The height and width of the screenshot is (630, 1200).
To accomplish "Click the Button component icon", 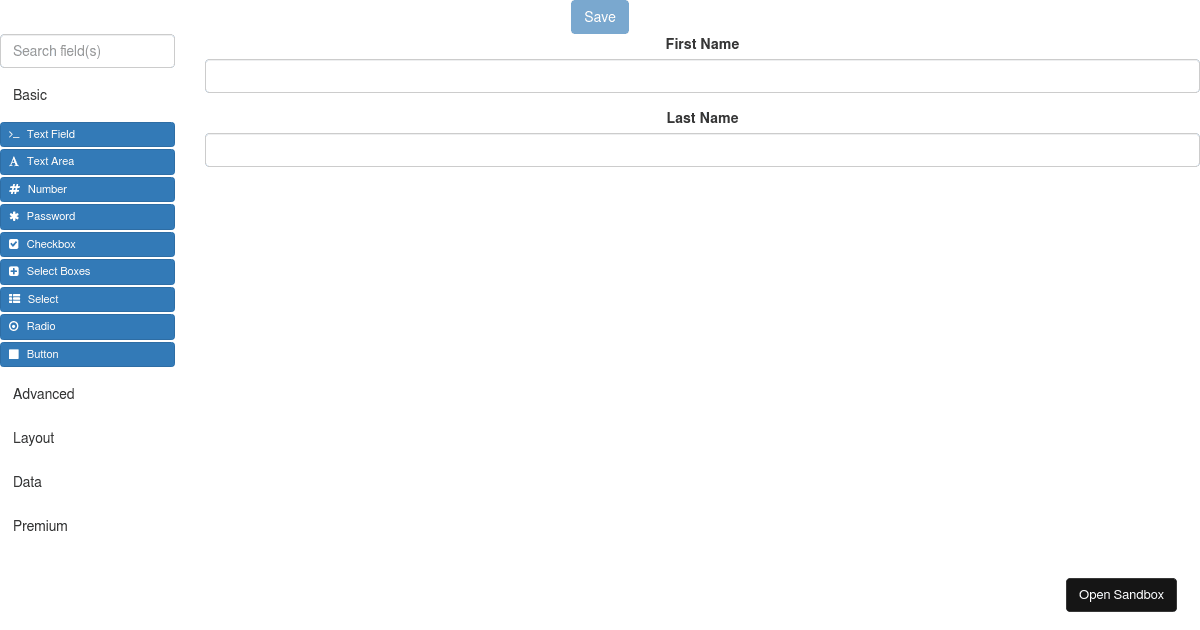I will (13, 354).
